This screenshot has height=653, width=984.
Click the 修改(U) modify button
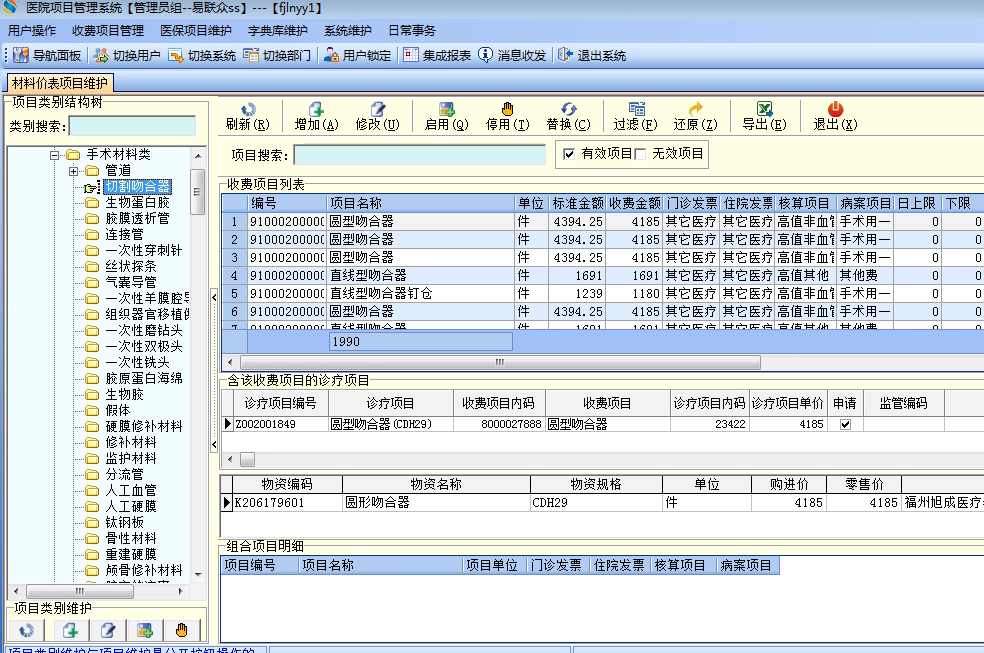tap(377, 117)
